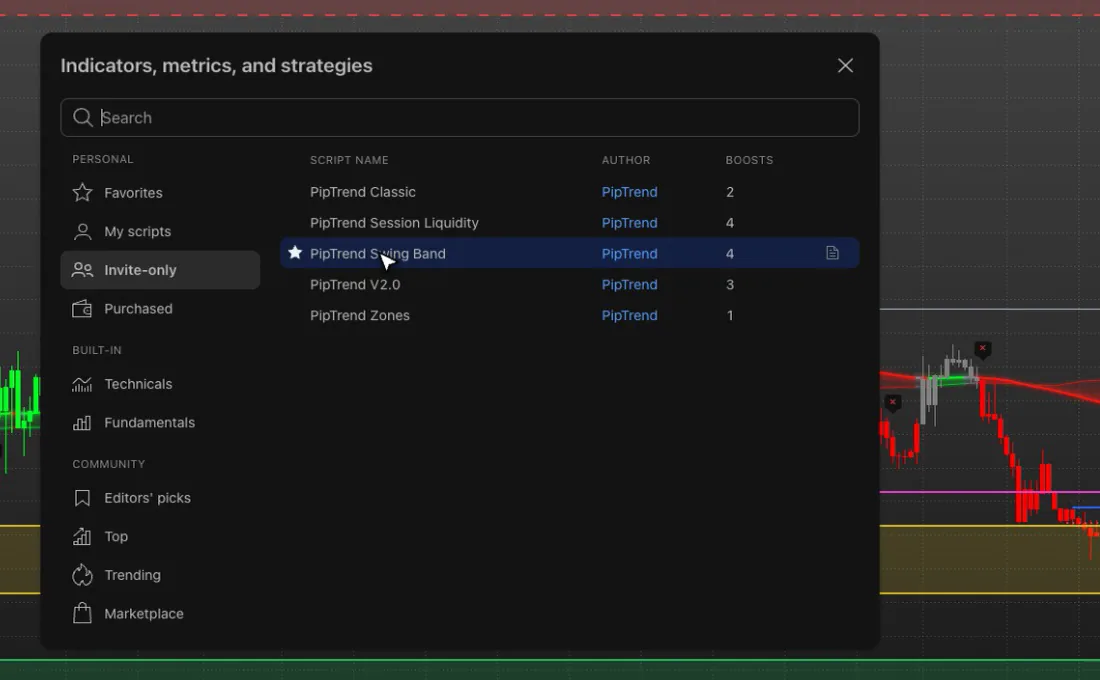Open PipTrend author link for Swing Band
Image resolution: width=1100 pixels, height=680 pixels.
pos(629,253)
